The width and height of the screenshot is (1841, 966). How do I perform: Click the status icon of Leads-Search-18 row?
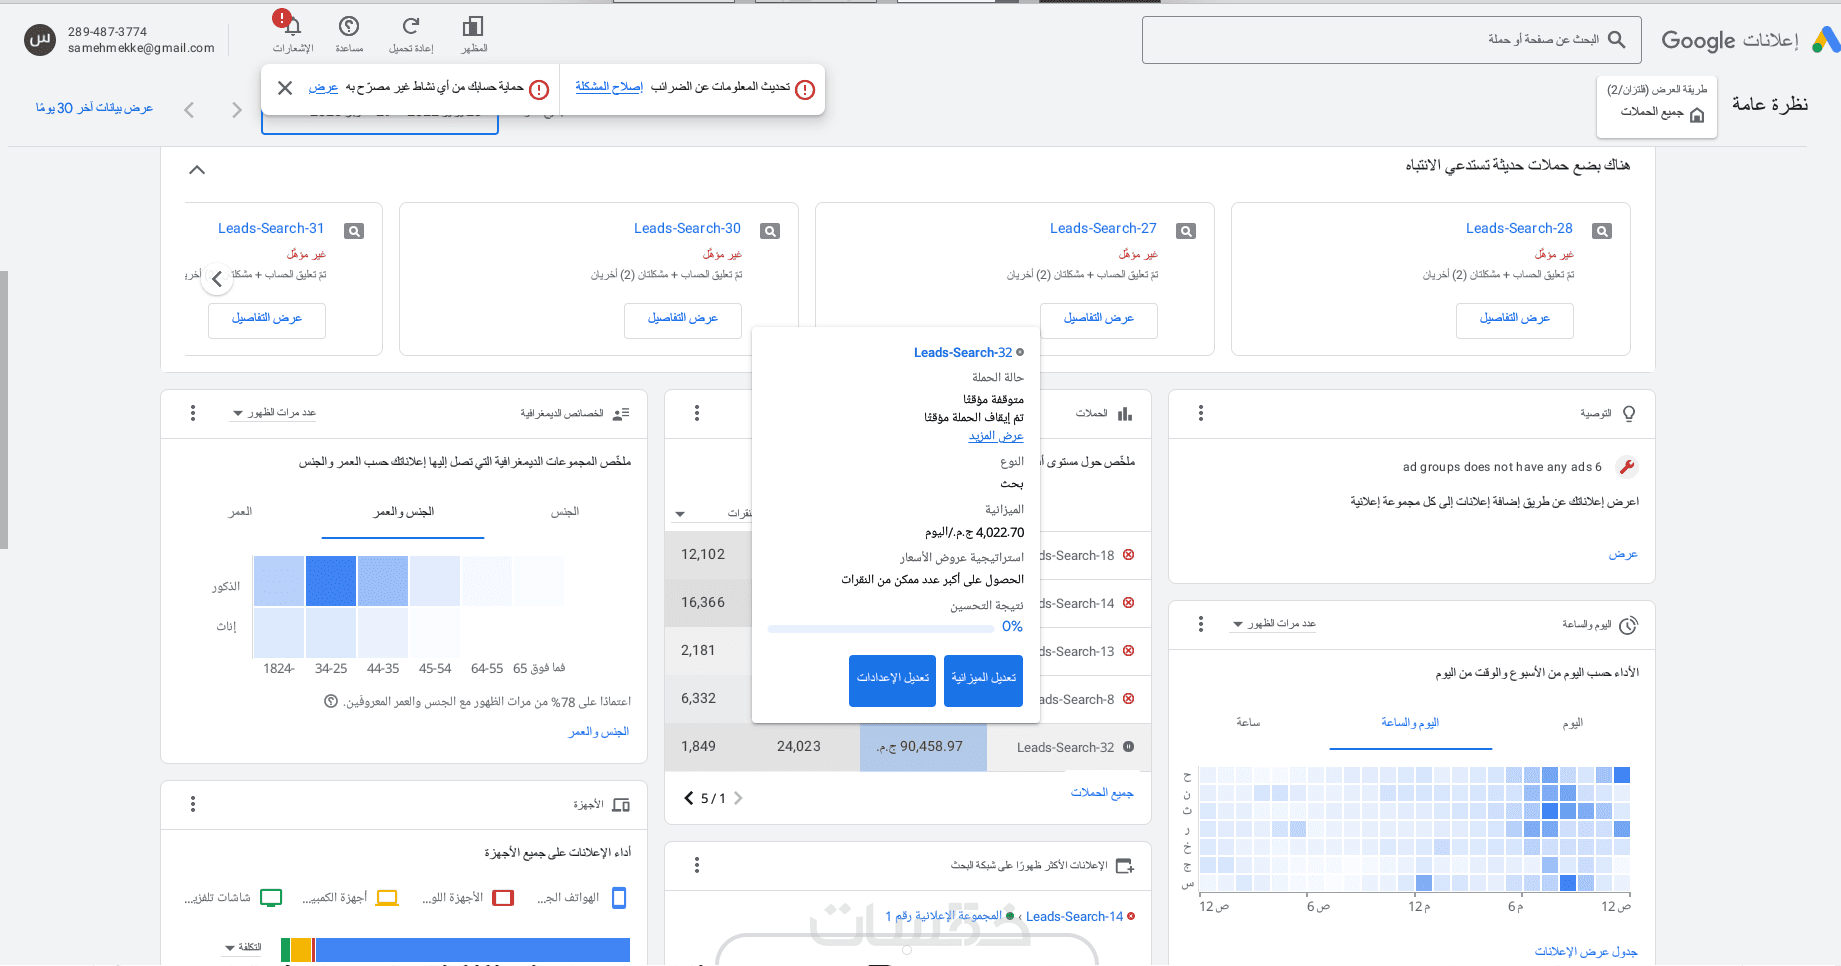click(1129, 555)
